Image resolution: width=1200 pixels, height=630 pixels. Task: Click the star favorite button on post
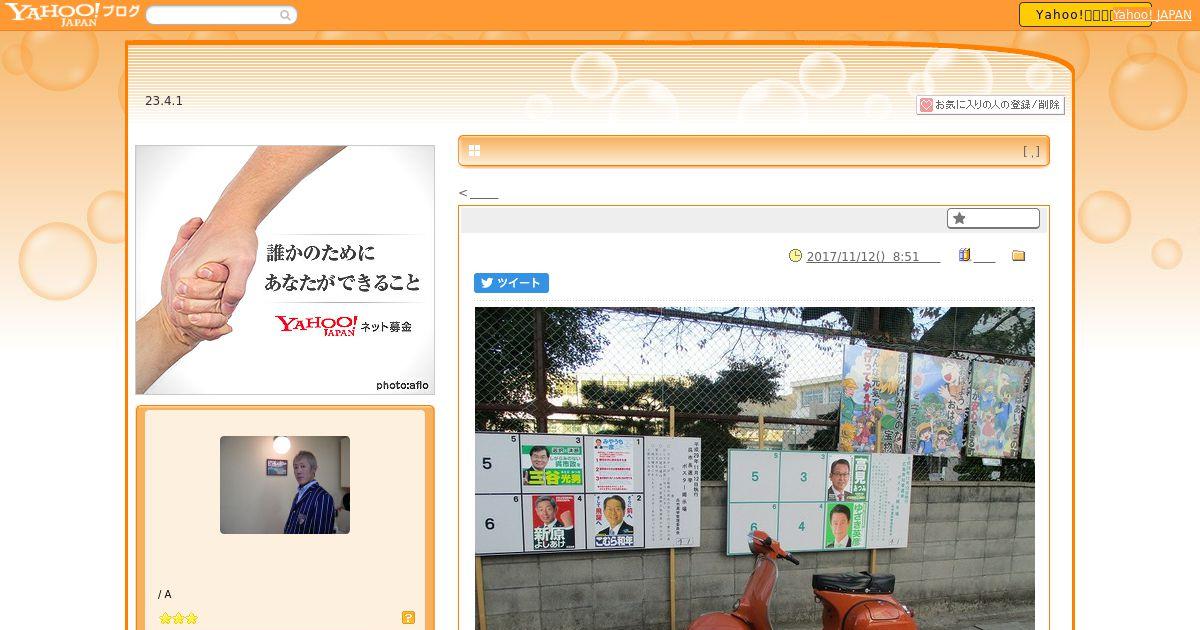point(993,218)
